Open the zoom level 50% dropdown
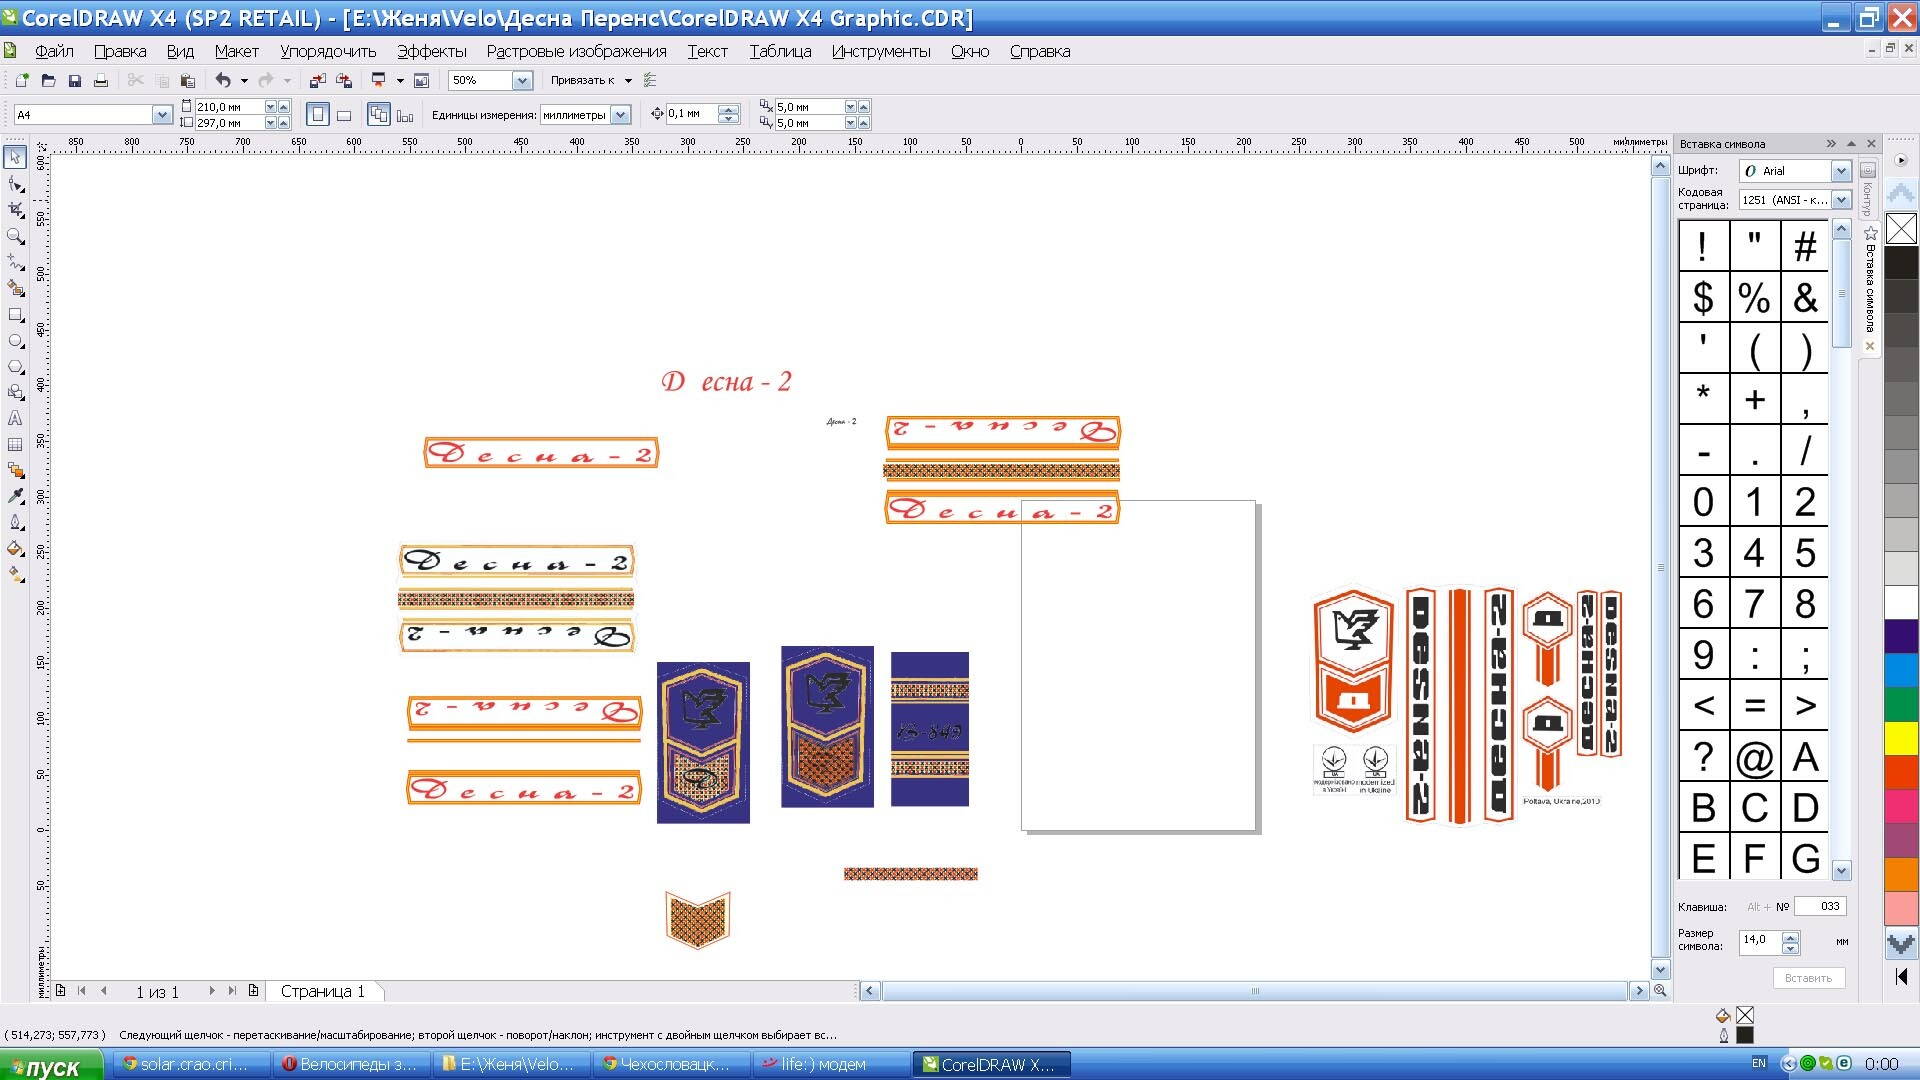This screenshot has width=1920, height=1080. pyautogui.click(x=522, y=80)
